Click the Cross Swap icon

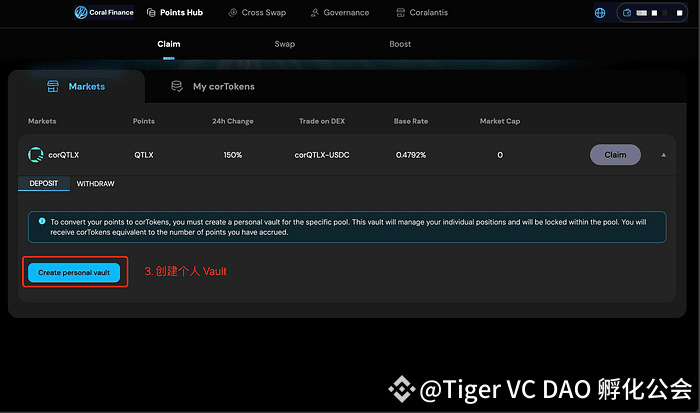point(233,13)
